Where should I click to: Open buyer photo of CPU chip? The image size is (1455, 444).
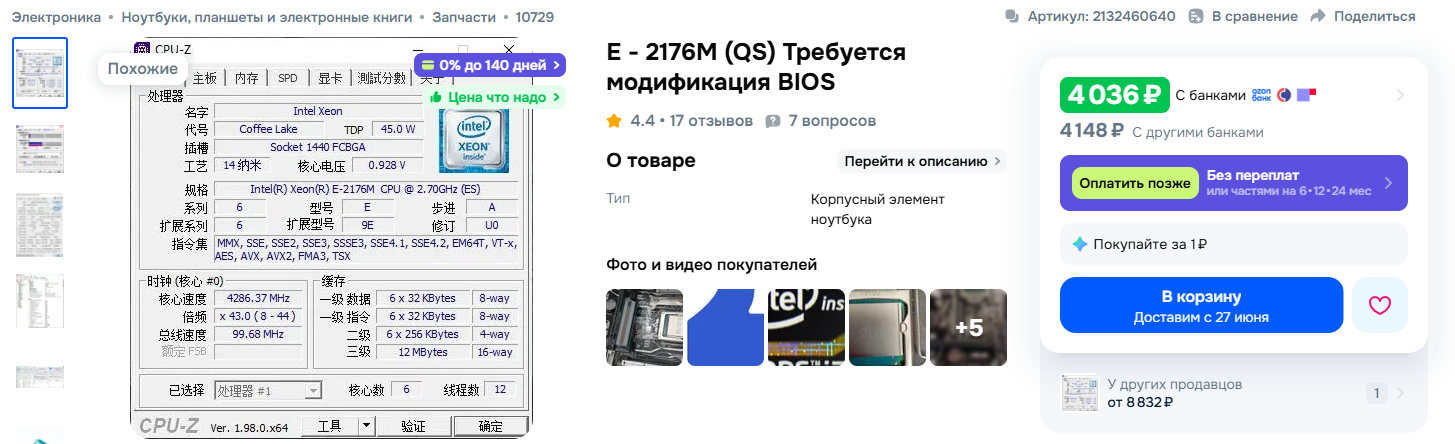pos(887,327)
